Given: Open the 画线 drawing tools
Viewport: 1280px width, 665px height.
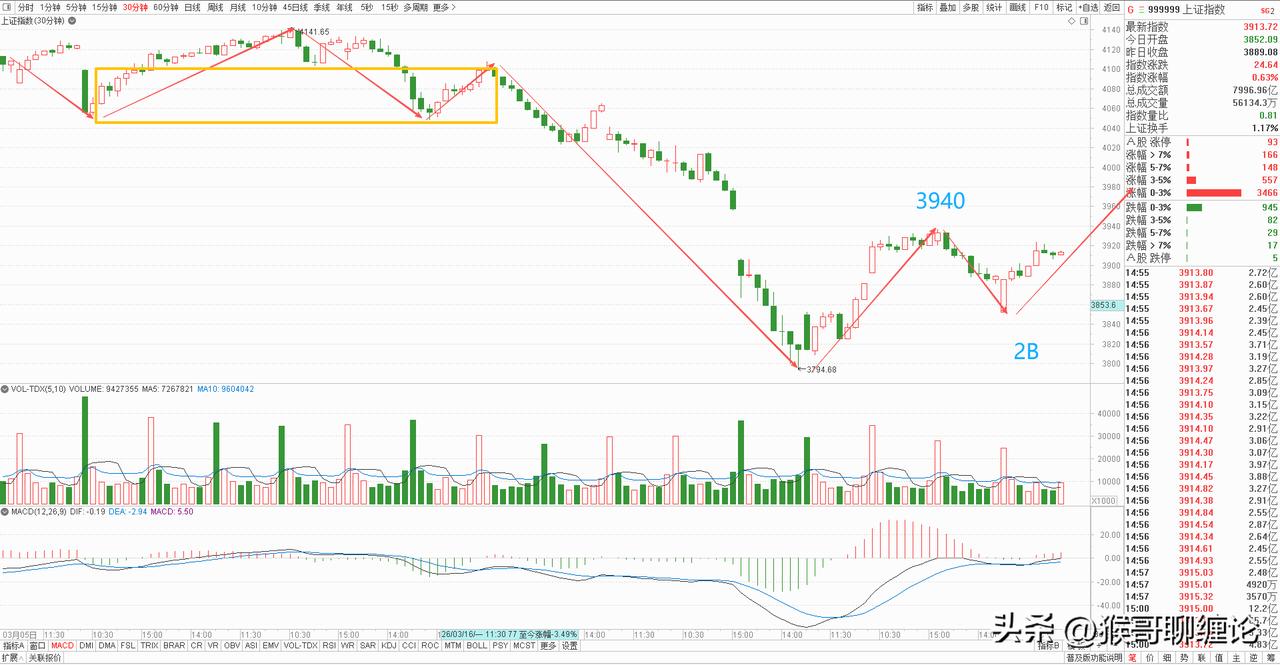Looking at the screenshot, I should pos(1018,7).
